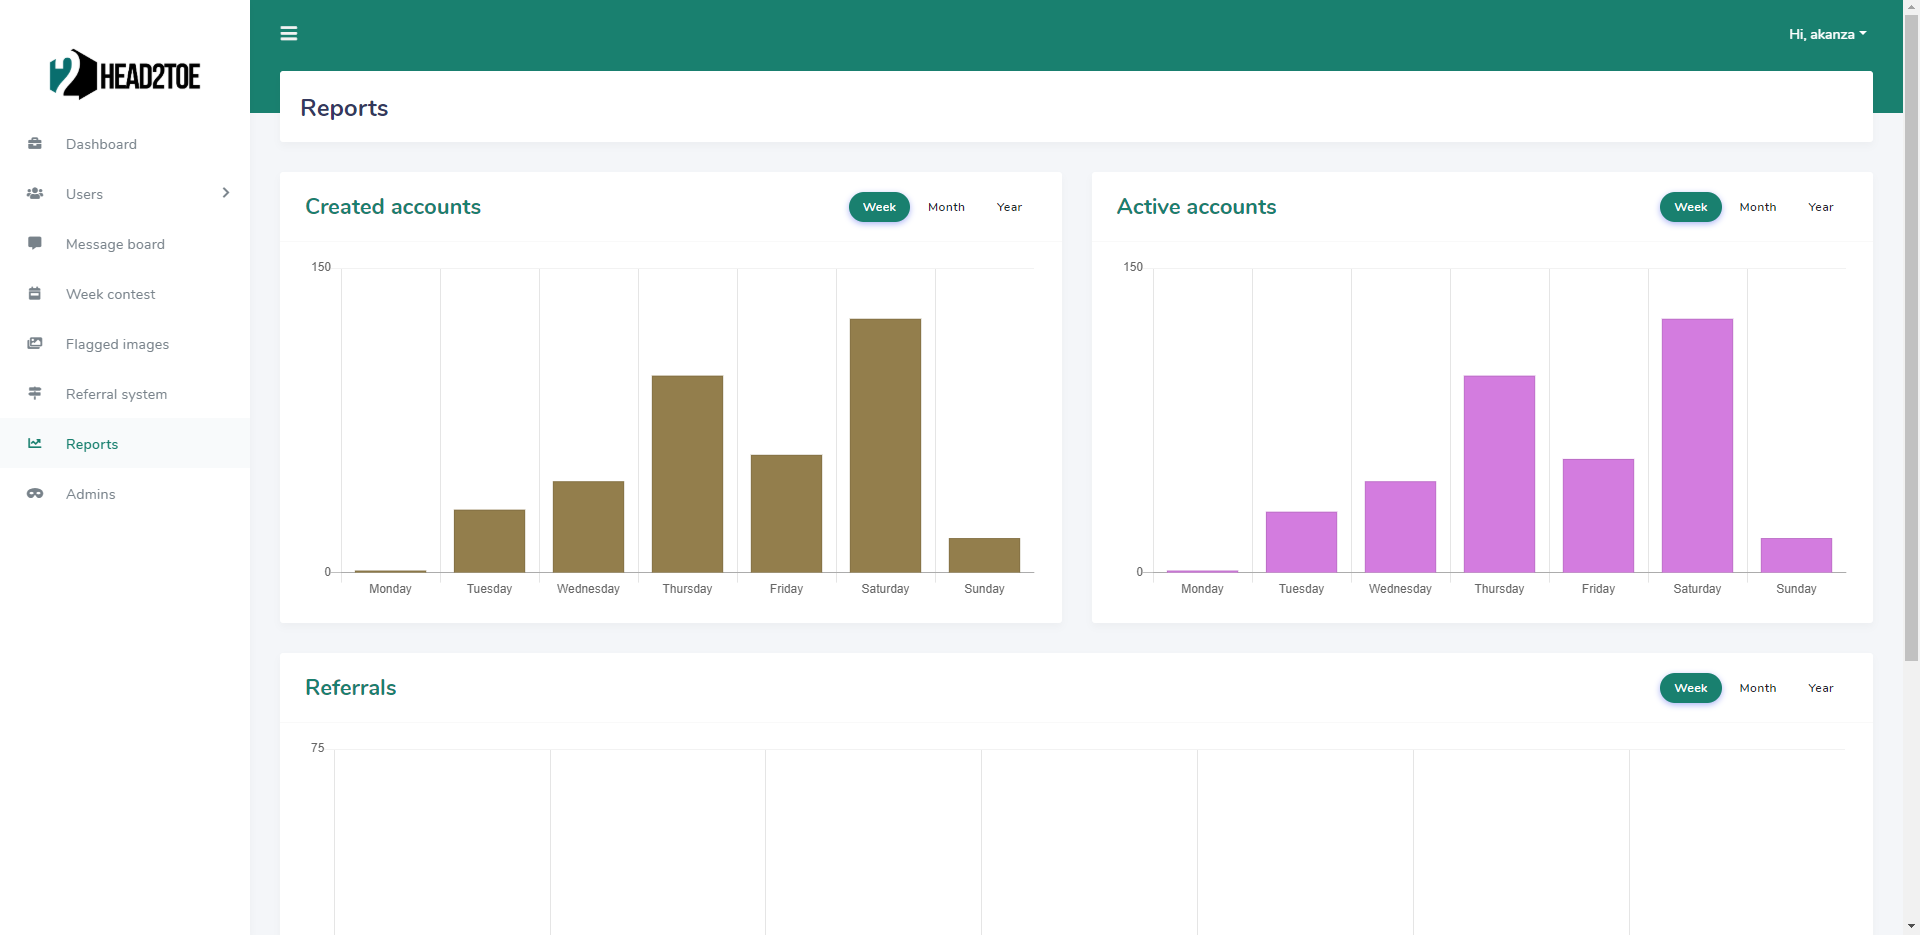
Task: Click the Referral system signpost icon
Action: pos(35,394)
